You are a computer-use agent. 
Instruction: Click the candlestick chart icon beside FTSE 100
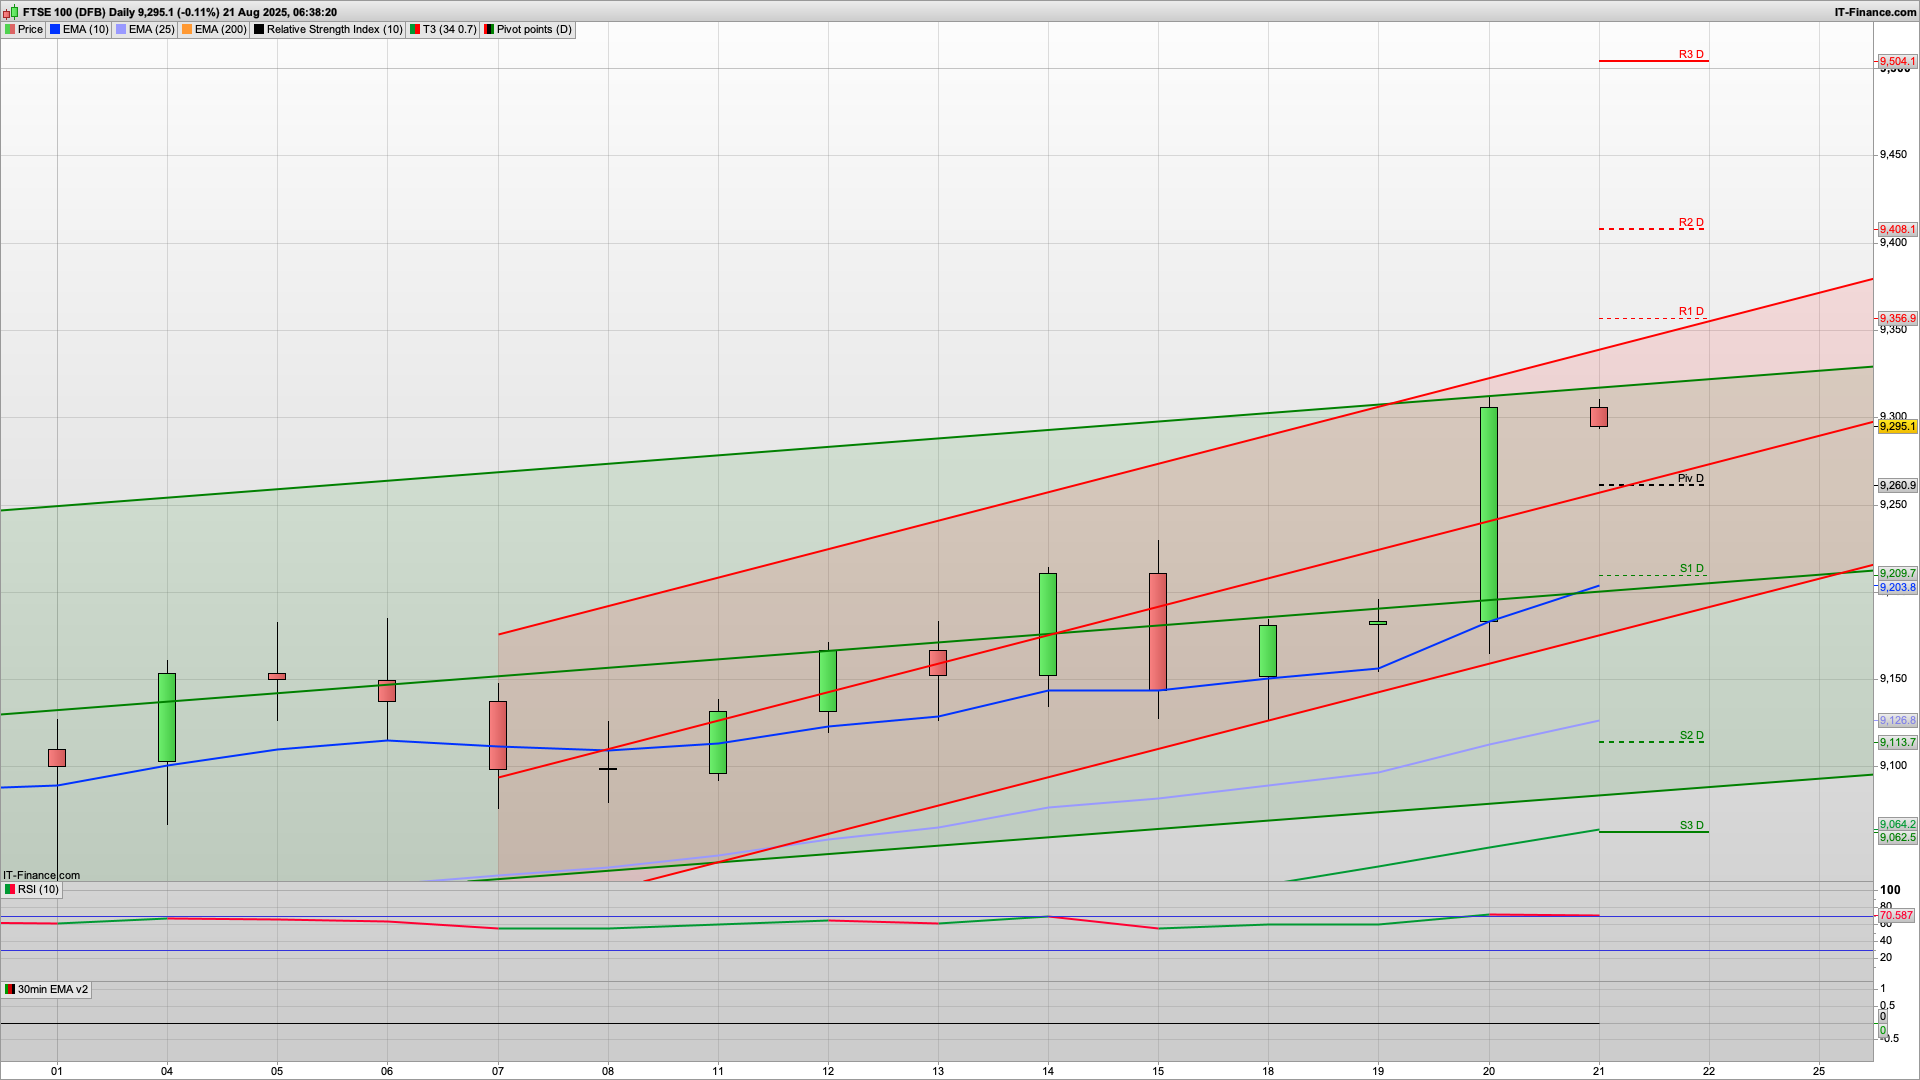click(x=11, y=12)
